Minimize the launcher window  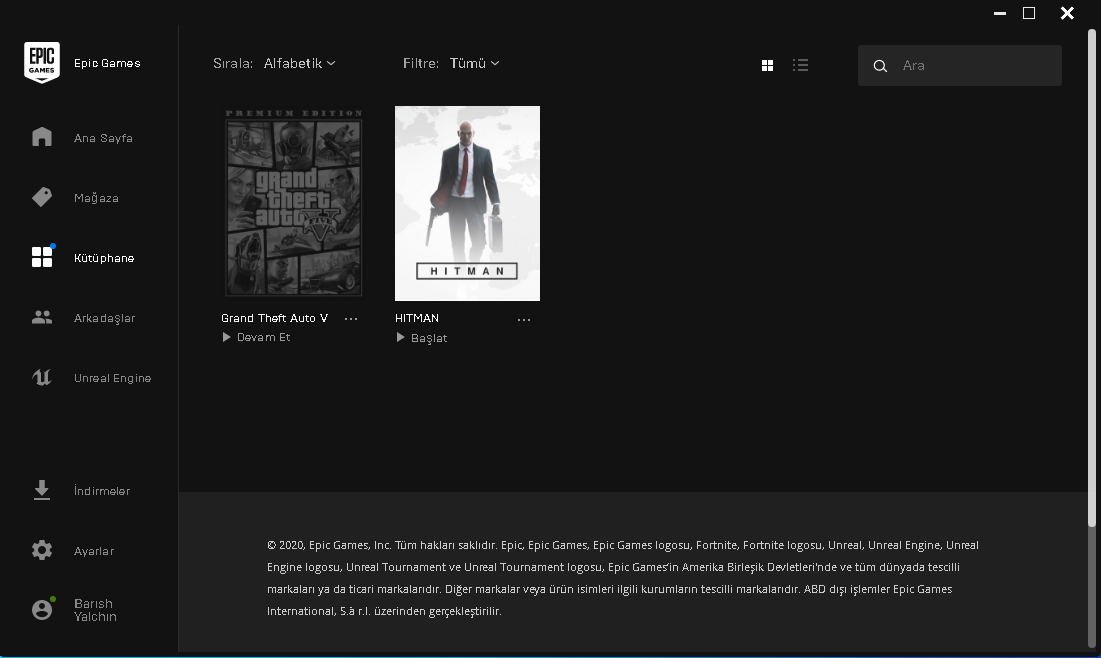(x=1000, y=13)
